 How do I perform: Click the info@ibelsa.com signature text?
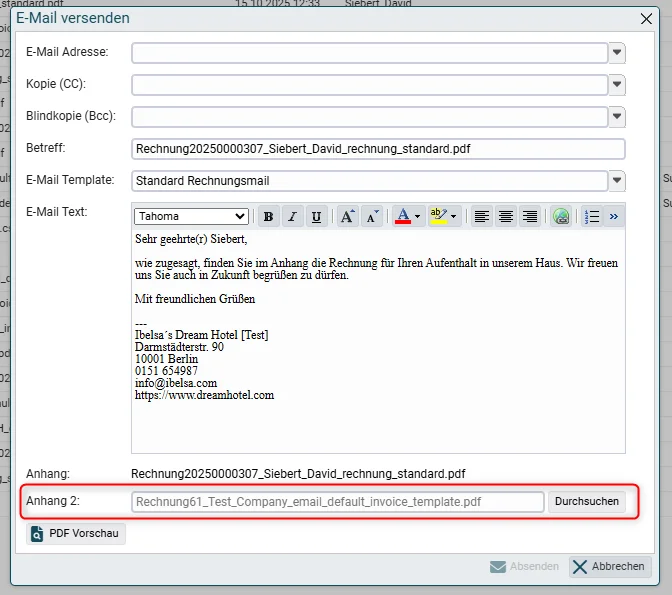[x=176, y=383]
